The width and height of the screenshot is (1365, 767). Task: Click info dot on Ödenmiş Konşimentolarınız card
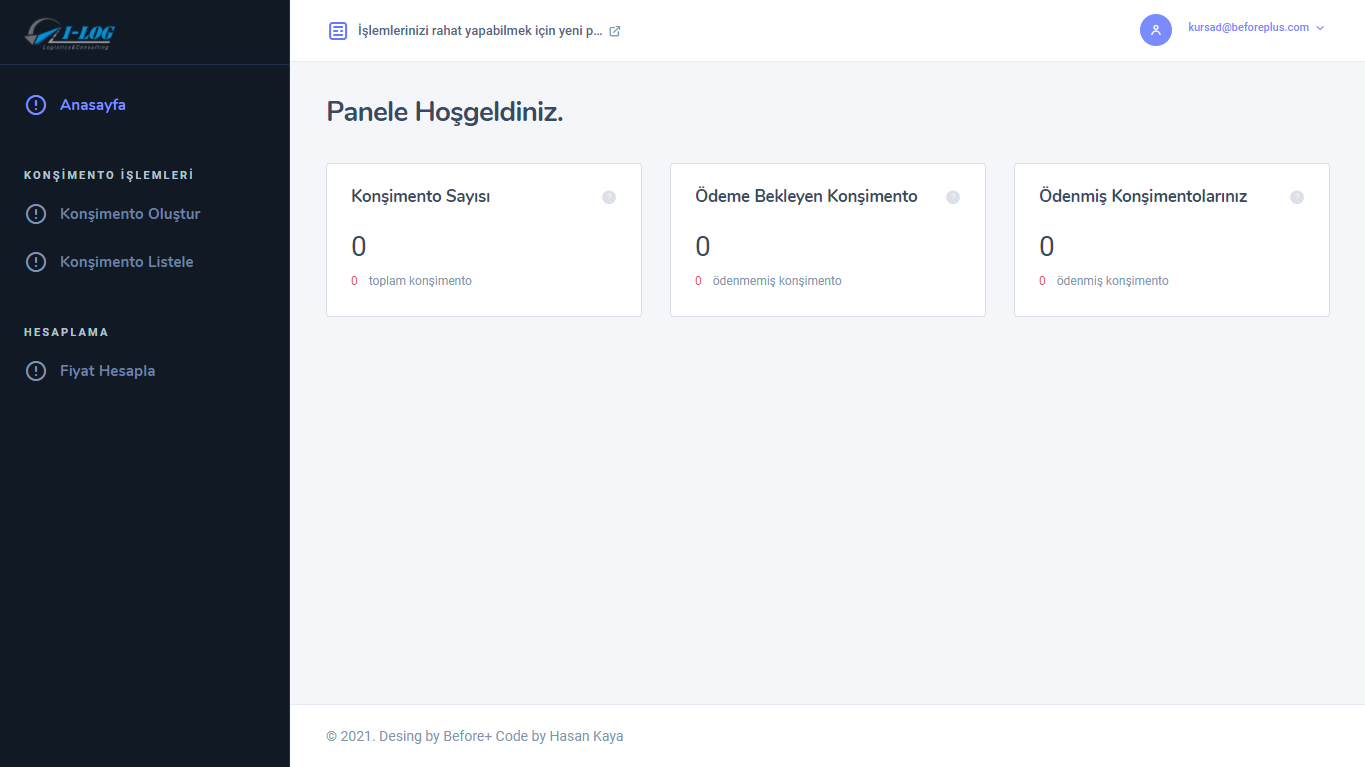[x=1297, y=197]
